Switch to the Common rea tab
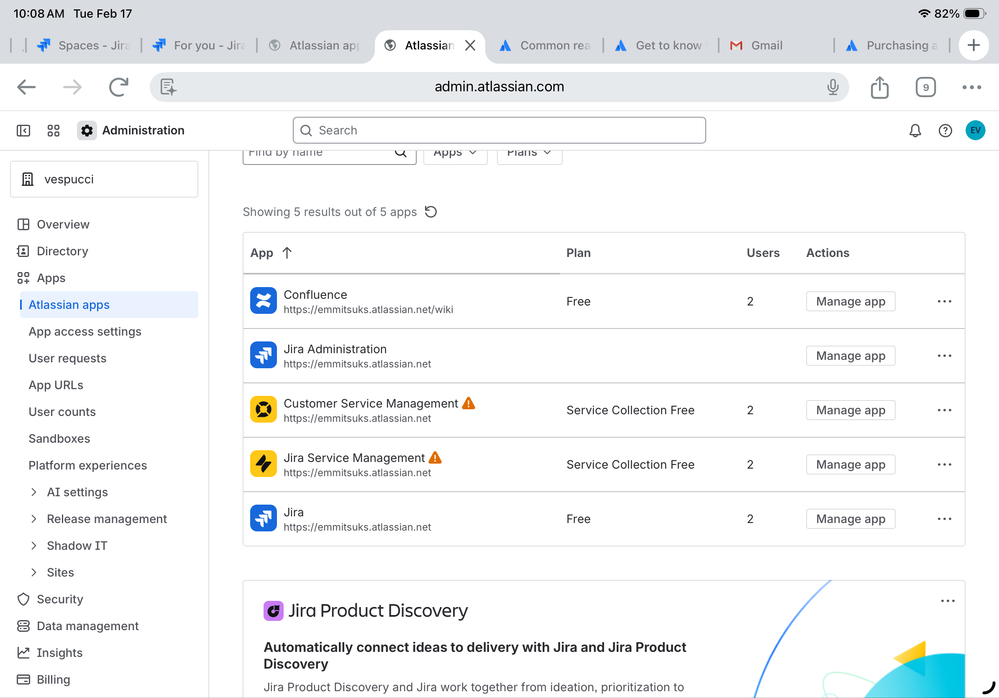This screenshot has width=999, height=698. pos(545,45)
